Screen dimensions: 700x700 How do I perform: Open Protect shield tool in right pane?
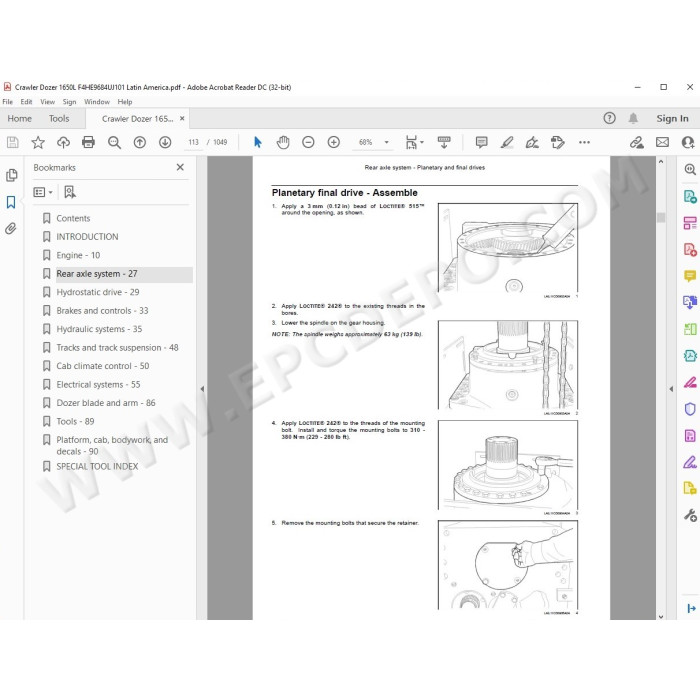[690, 409]
